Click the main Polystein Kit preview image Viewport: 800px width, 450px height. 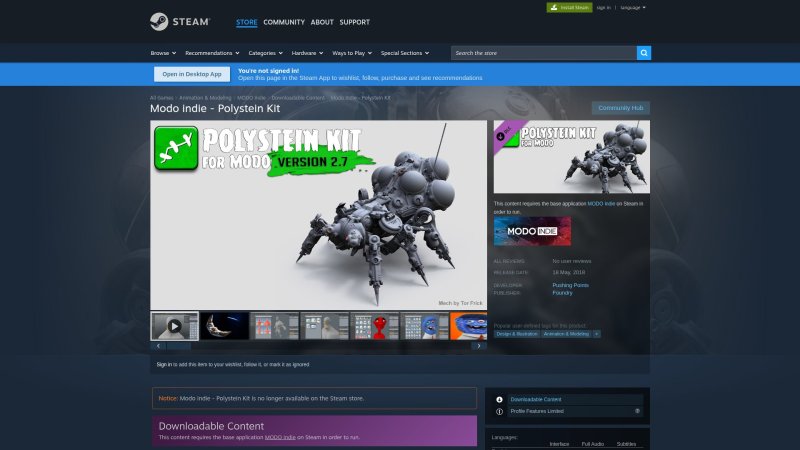[318, 215]
